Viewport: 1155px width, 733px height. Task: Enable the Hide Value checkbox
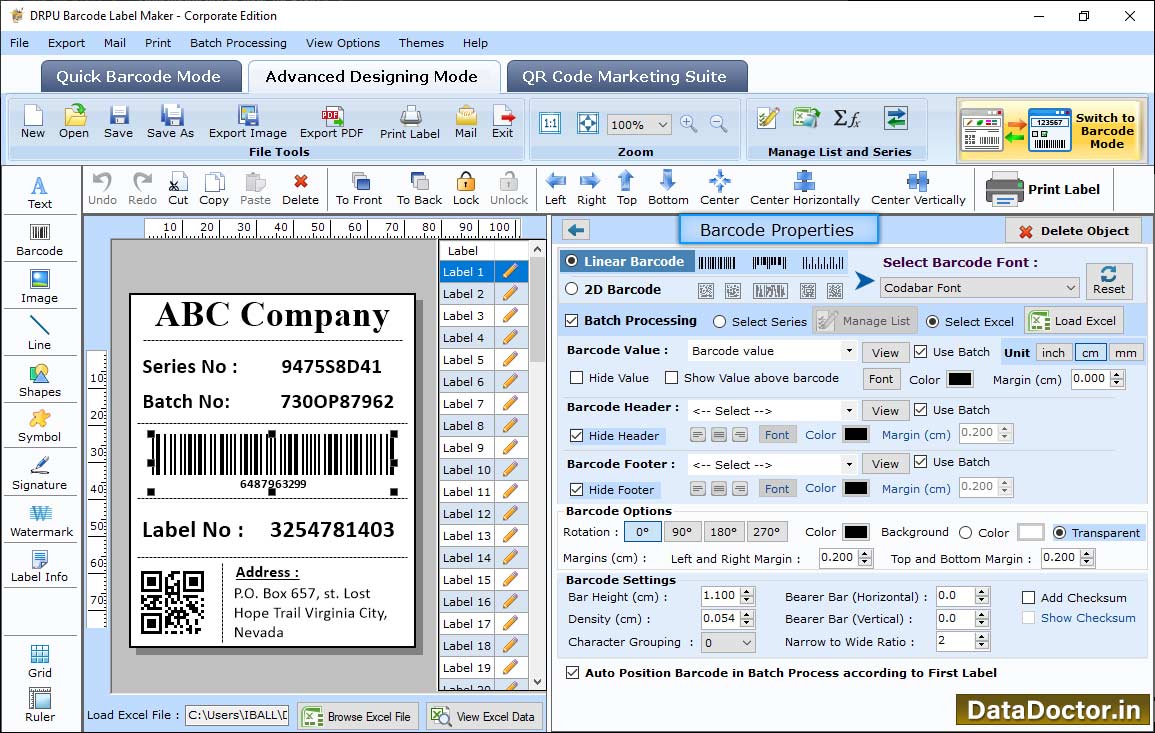tap(577, 378)
